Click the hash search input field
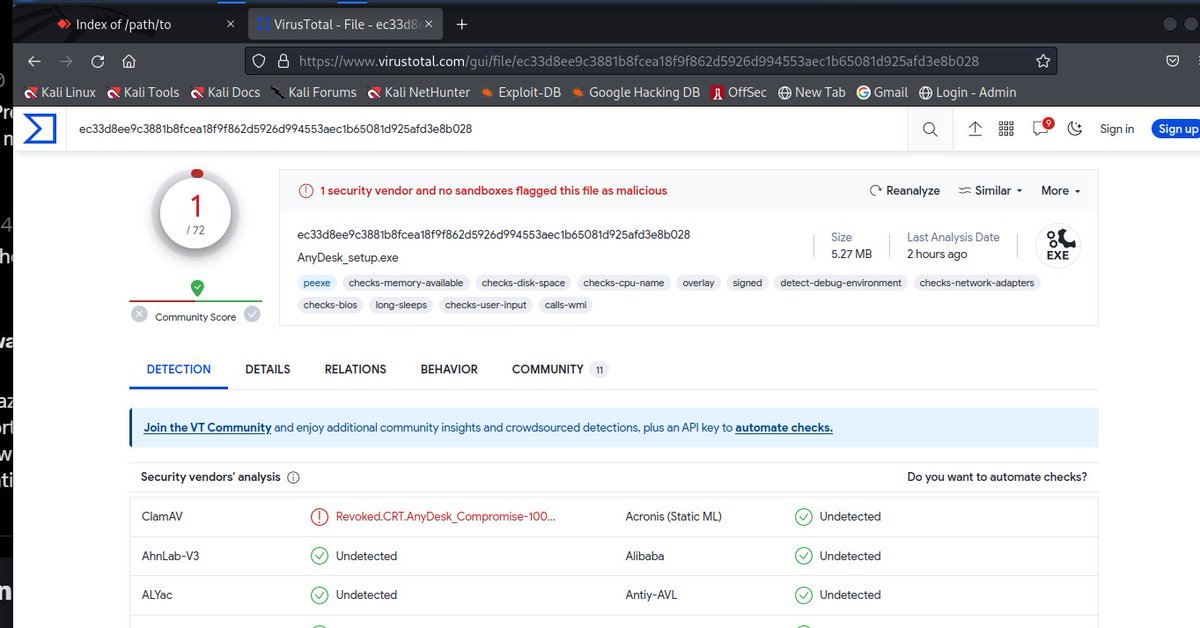The width and height of the screenshot is (1200, 628). 488,129
